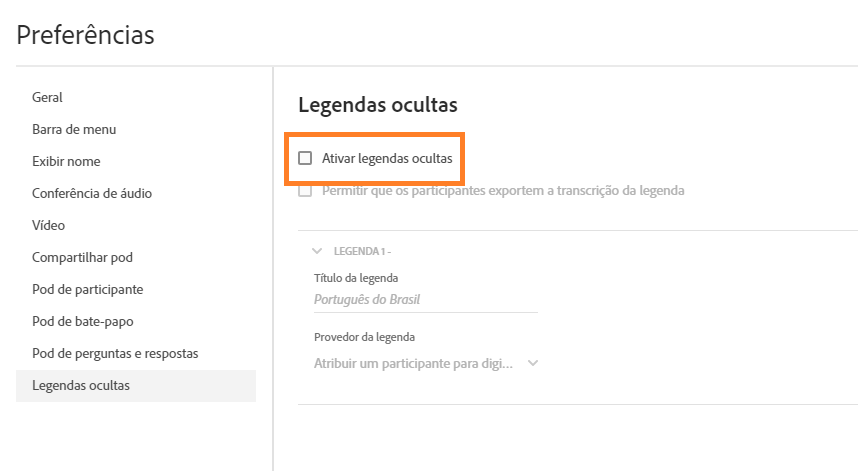
Task: Open the Provedor da legenda dropdown arrow
Action: tap(533, 363)
